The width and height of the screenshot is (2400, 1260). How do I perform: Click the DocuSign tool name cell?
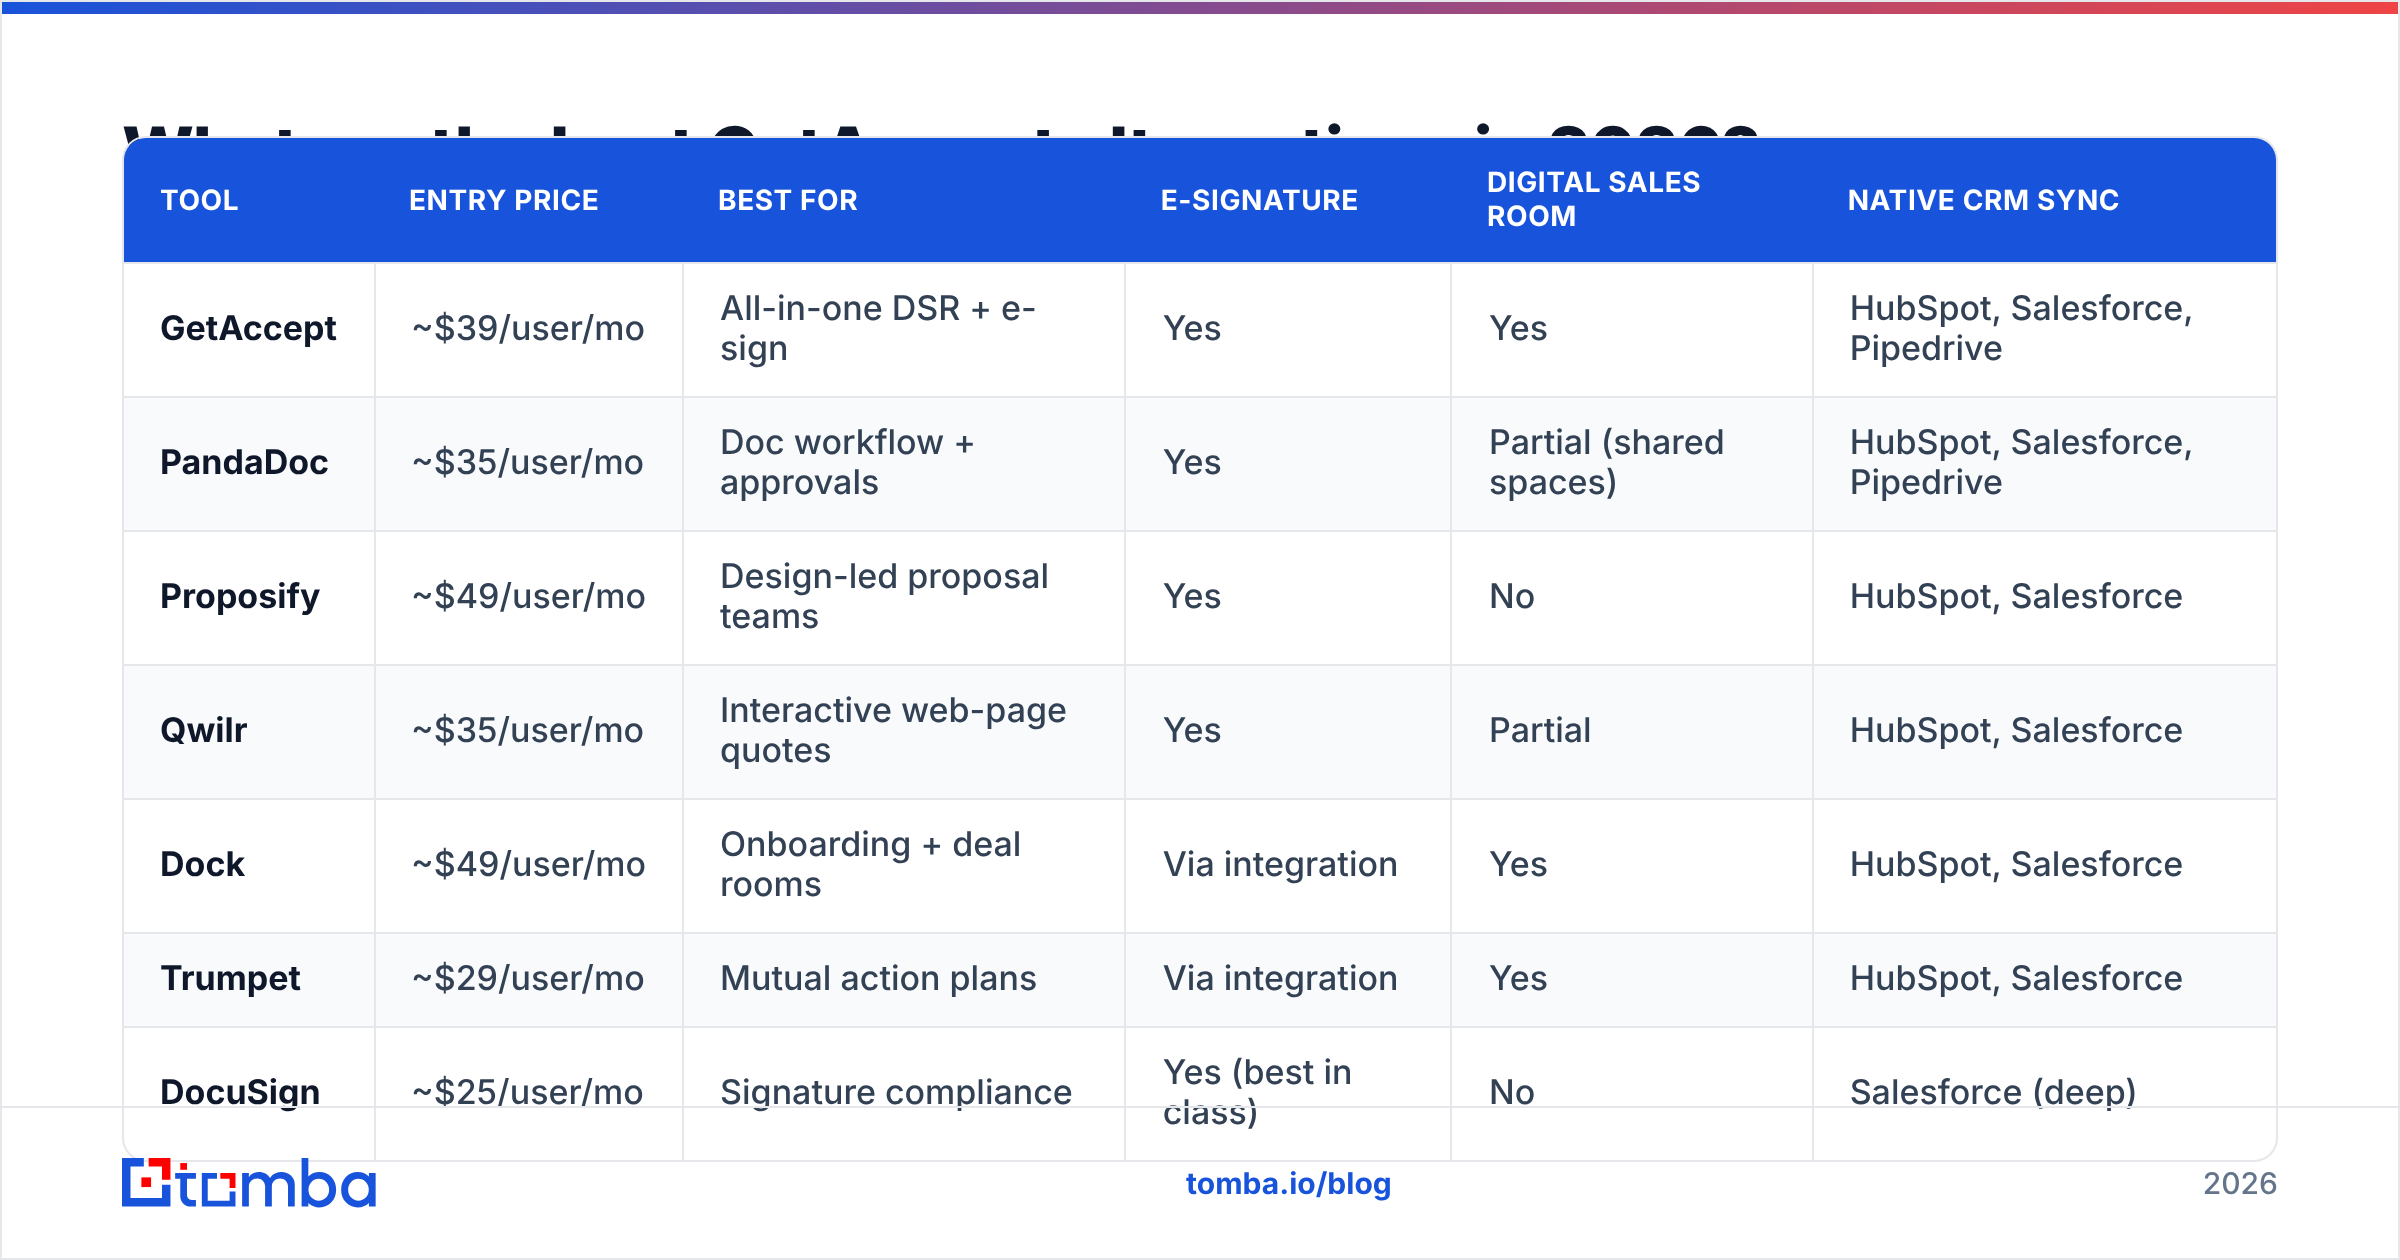pos(249,1093)
